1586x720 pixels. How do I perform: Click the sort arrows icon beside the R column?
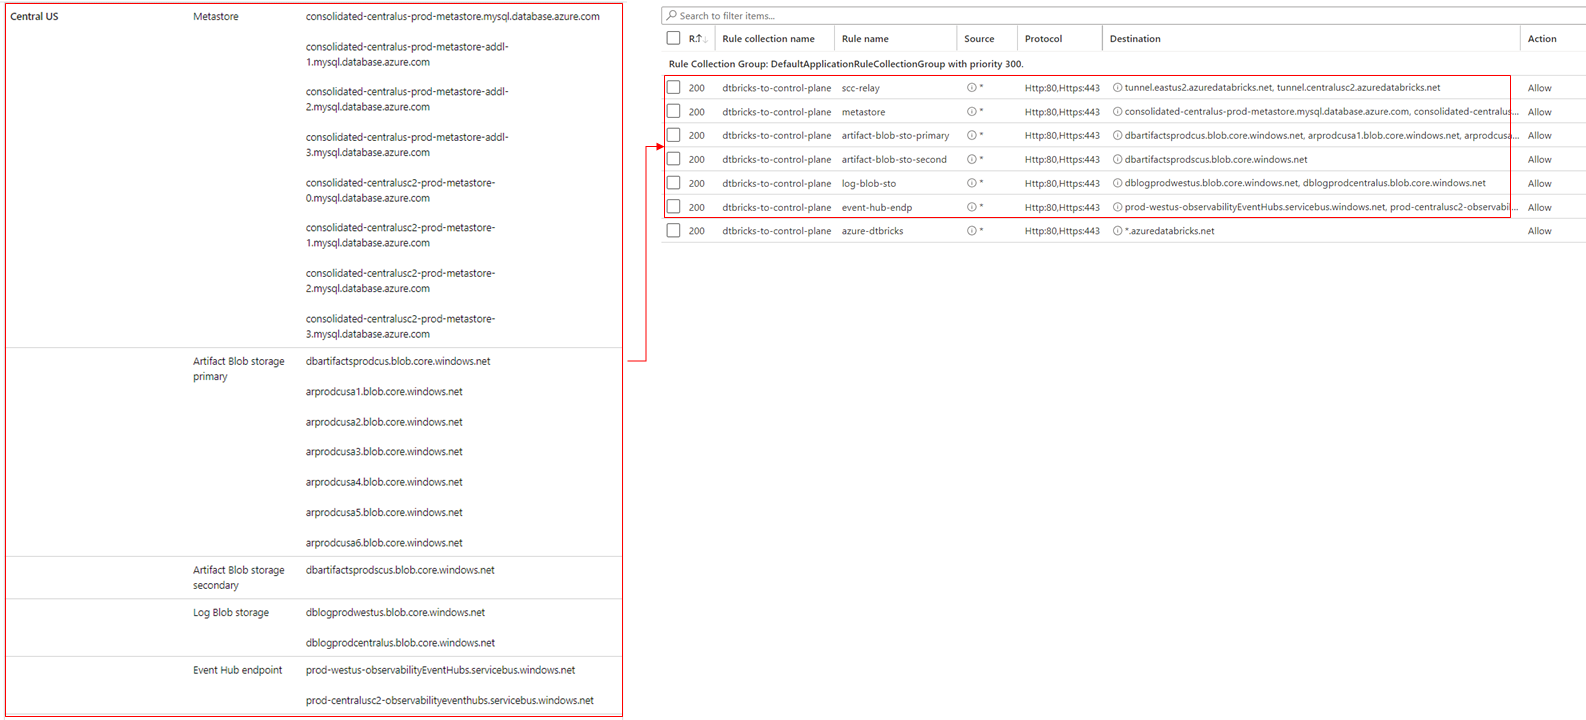tap(703, 39)
